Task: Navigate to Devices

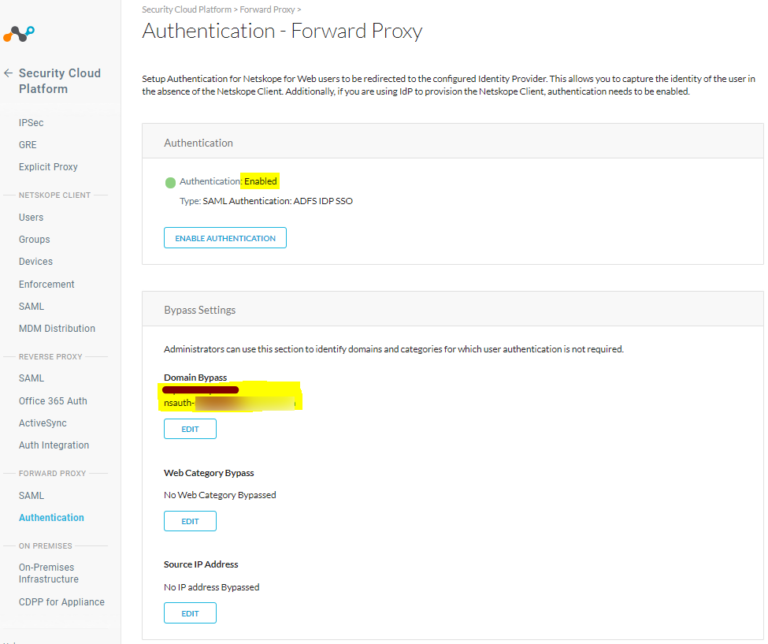Action: coord(35,262)
